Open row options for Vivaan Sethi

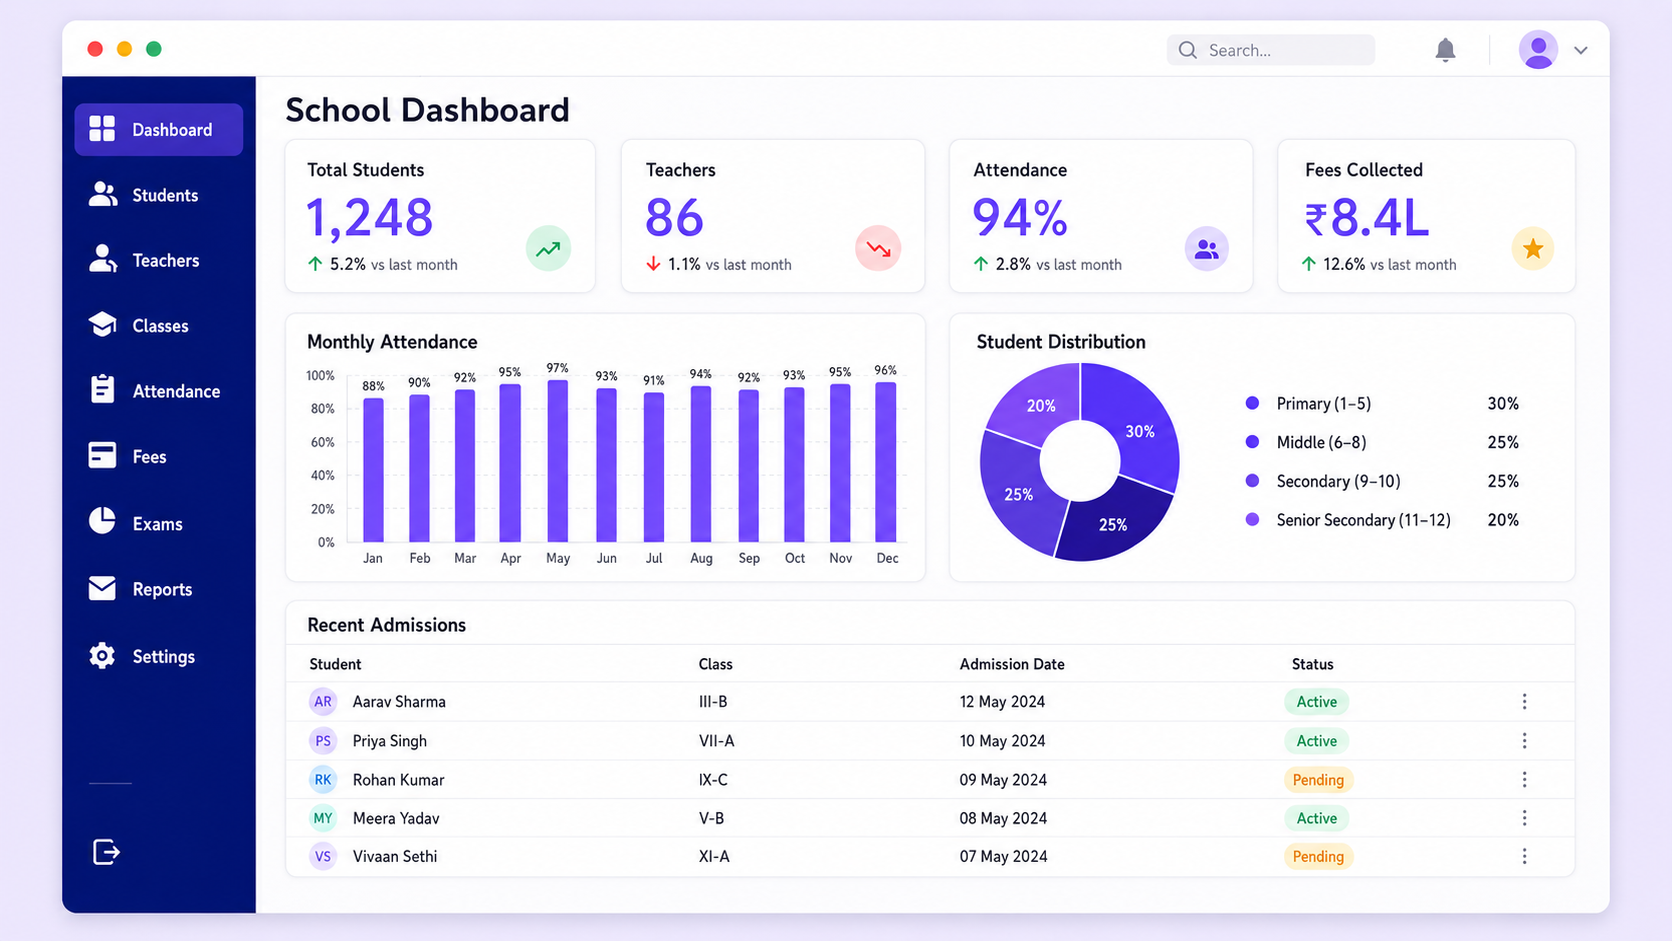(1524, 856)
